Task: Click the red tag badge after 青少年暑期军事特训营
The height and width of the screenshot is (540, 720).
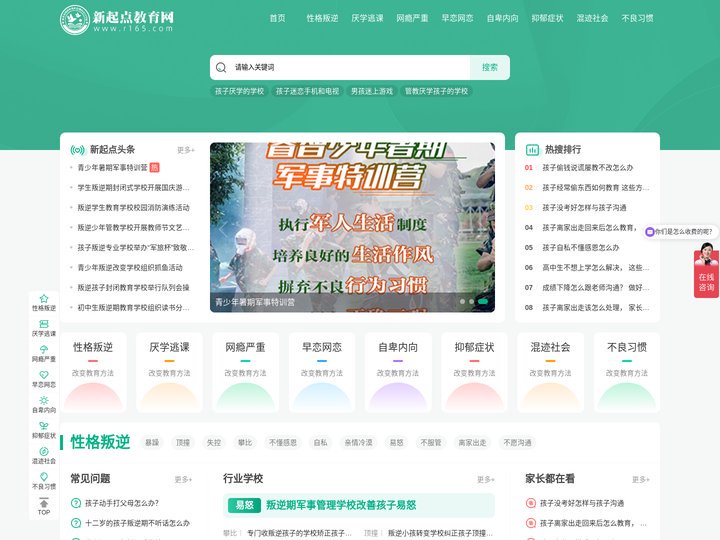Action: 155,168
